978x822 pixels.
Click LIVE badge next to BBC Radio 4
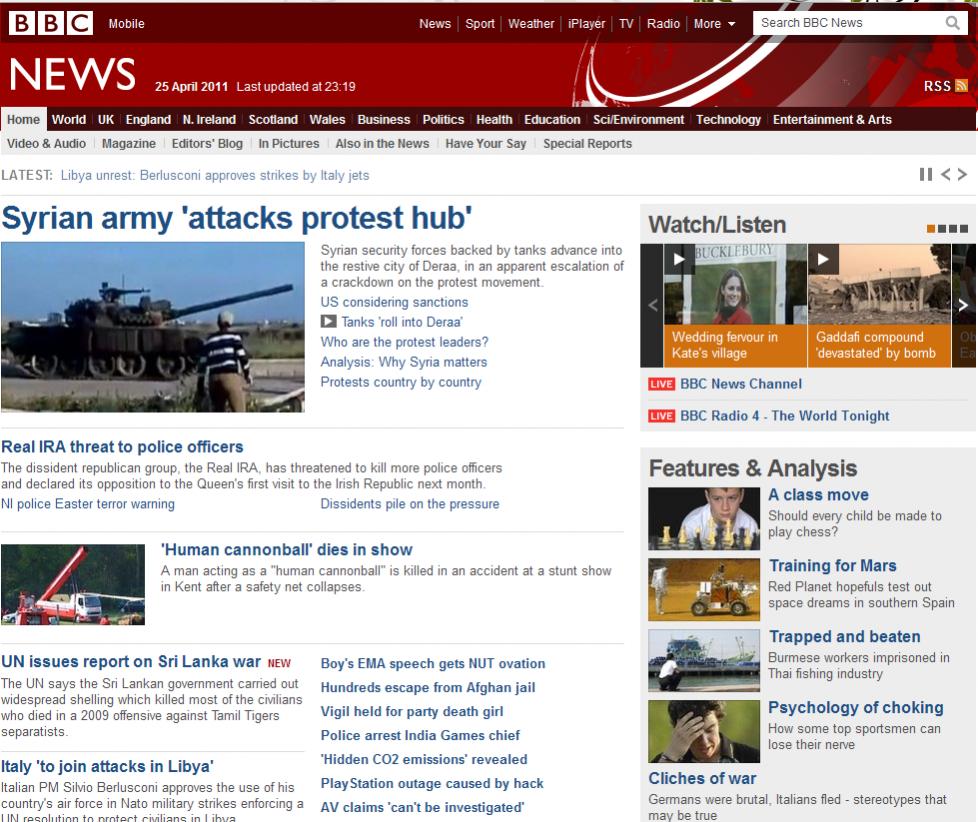click(x=661, y=416)
